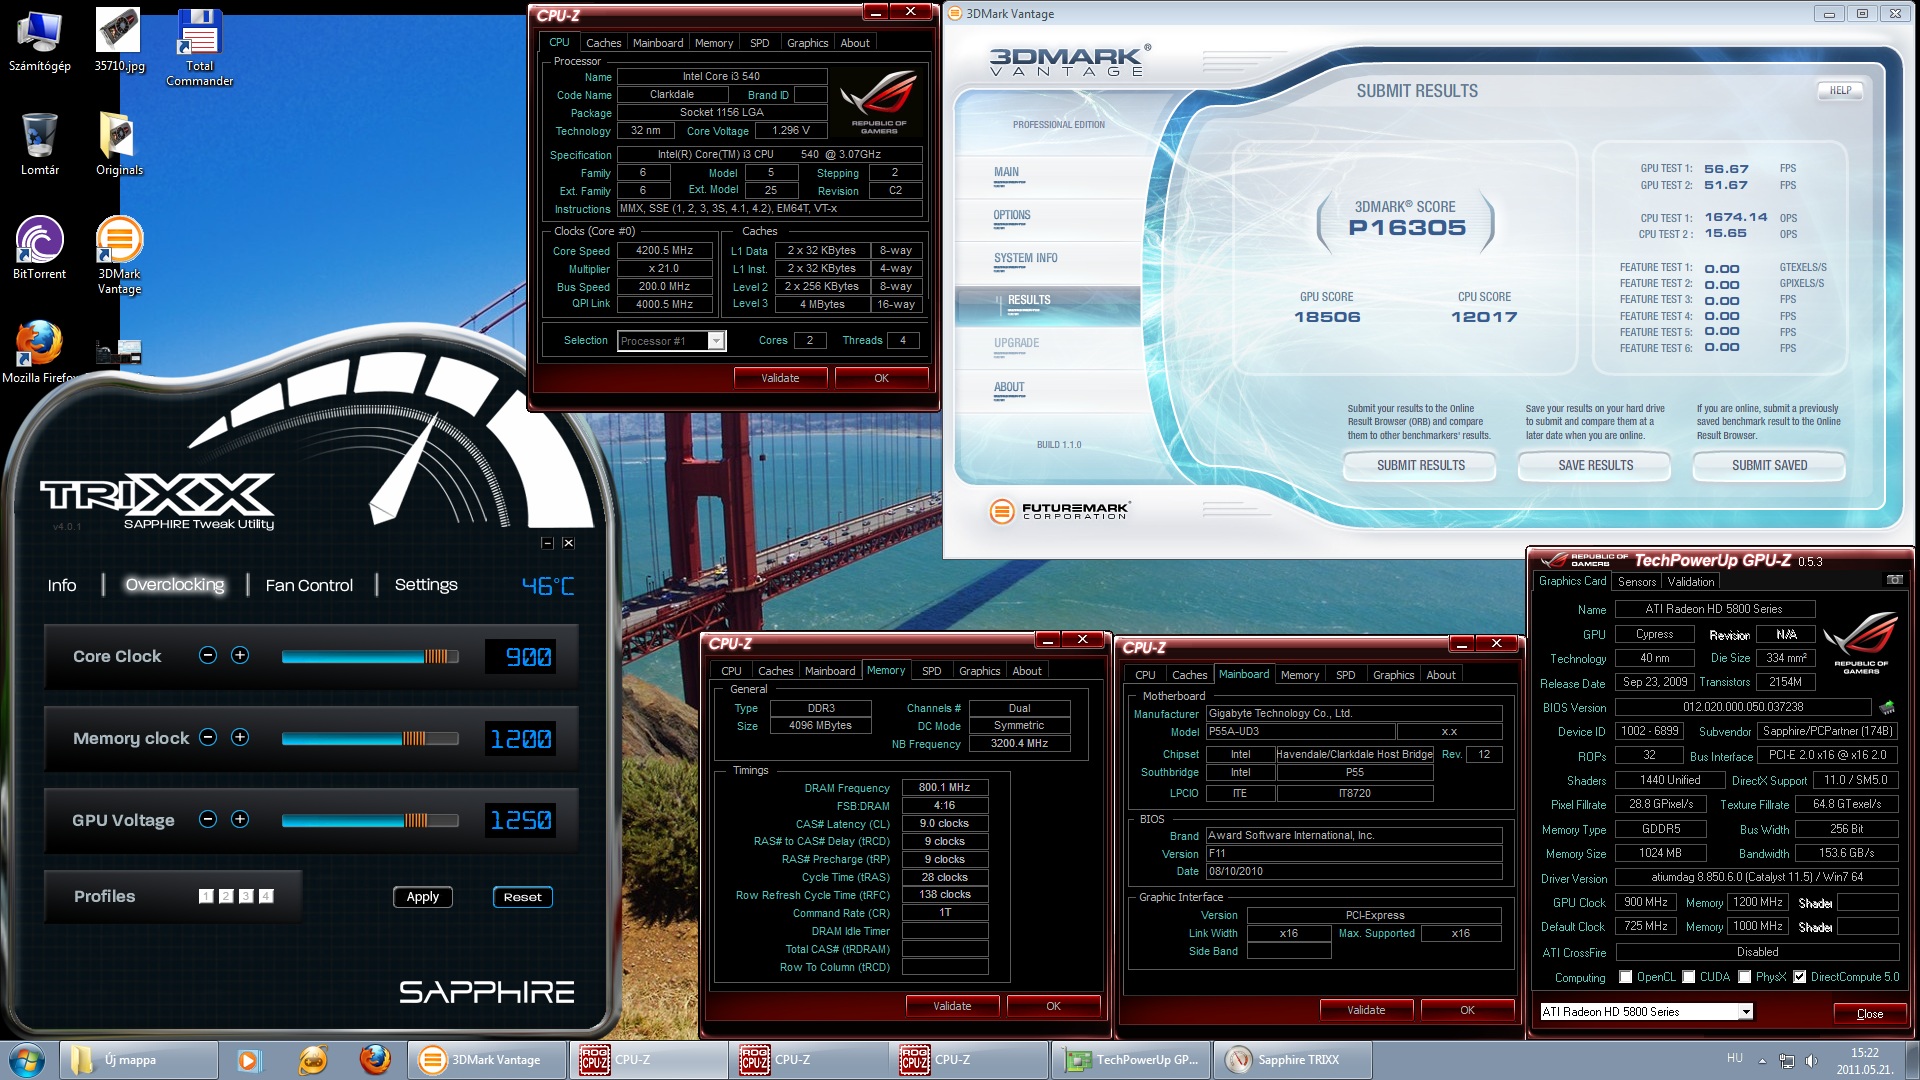Select profile slot 3 in TRIXX

(246, 896)
